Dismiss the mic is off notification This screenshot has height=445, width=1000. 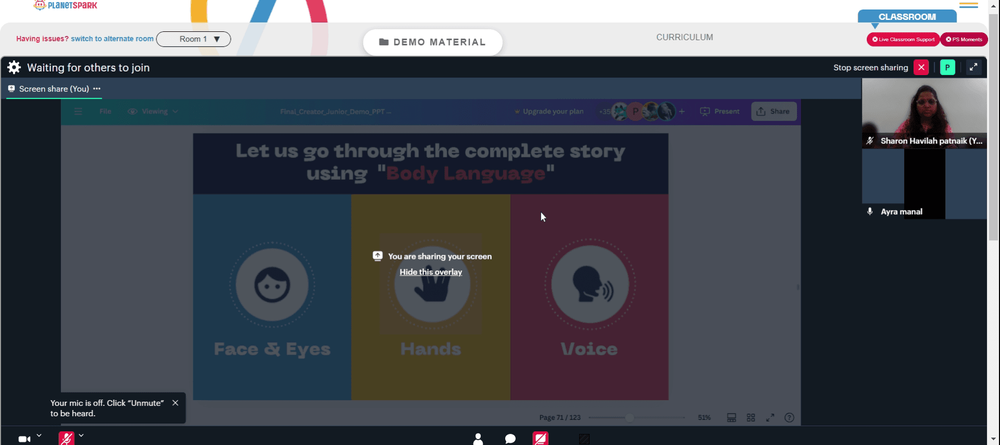pyautogui.click(x=175, y=403)
